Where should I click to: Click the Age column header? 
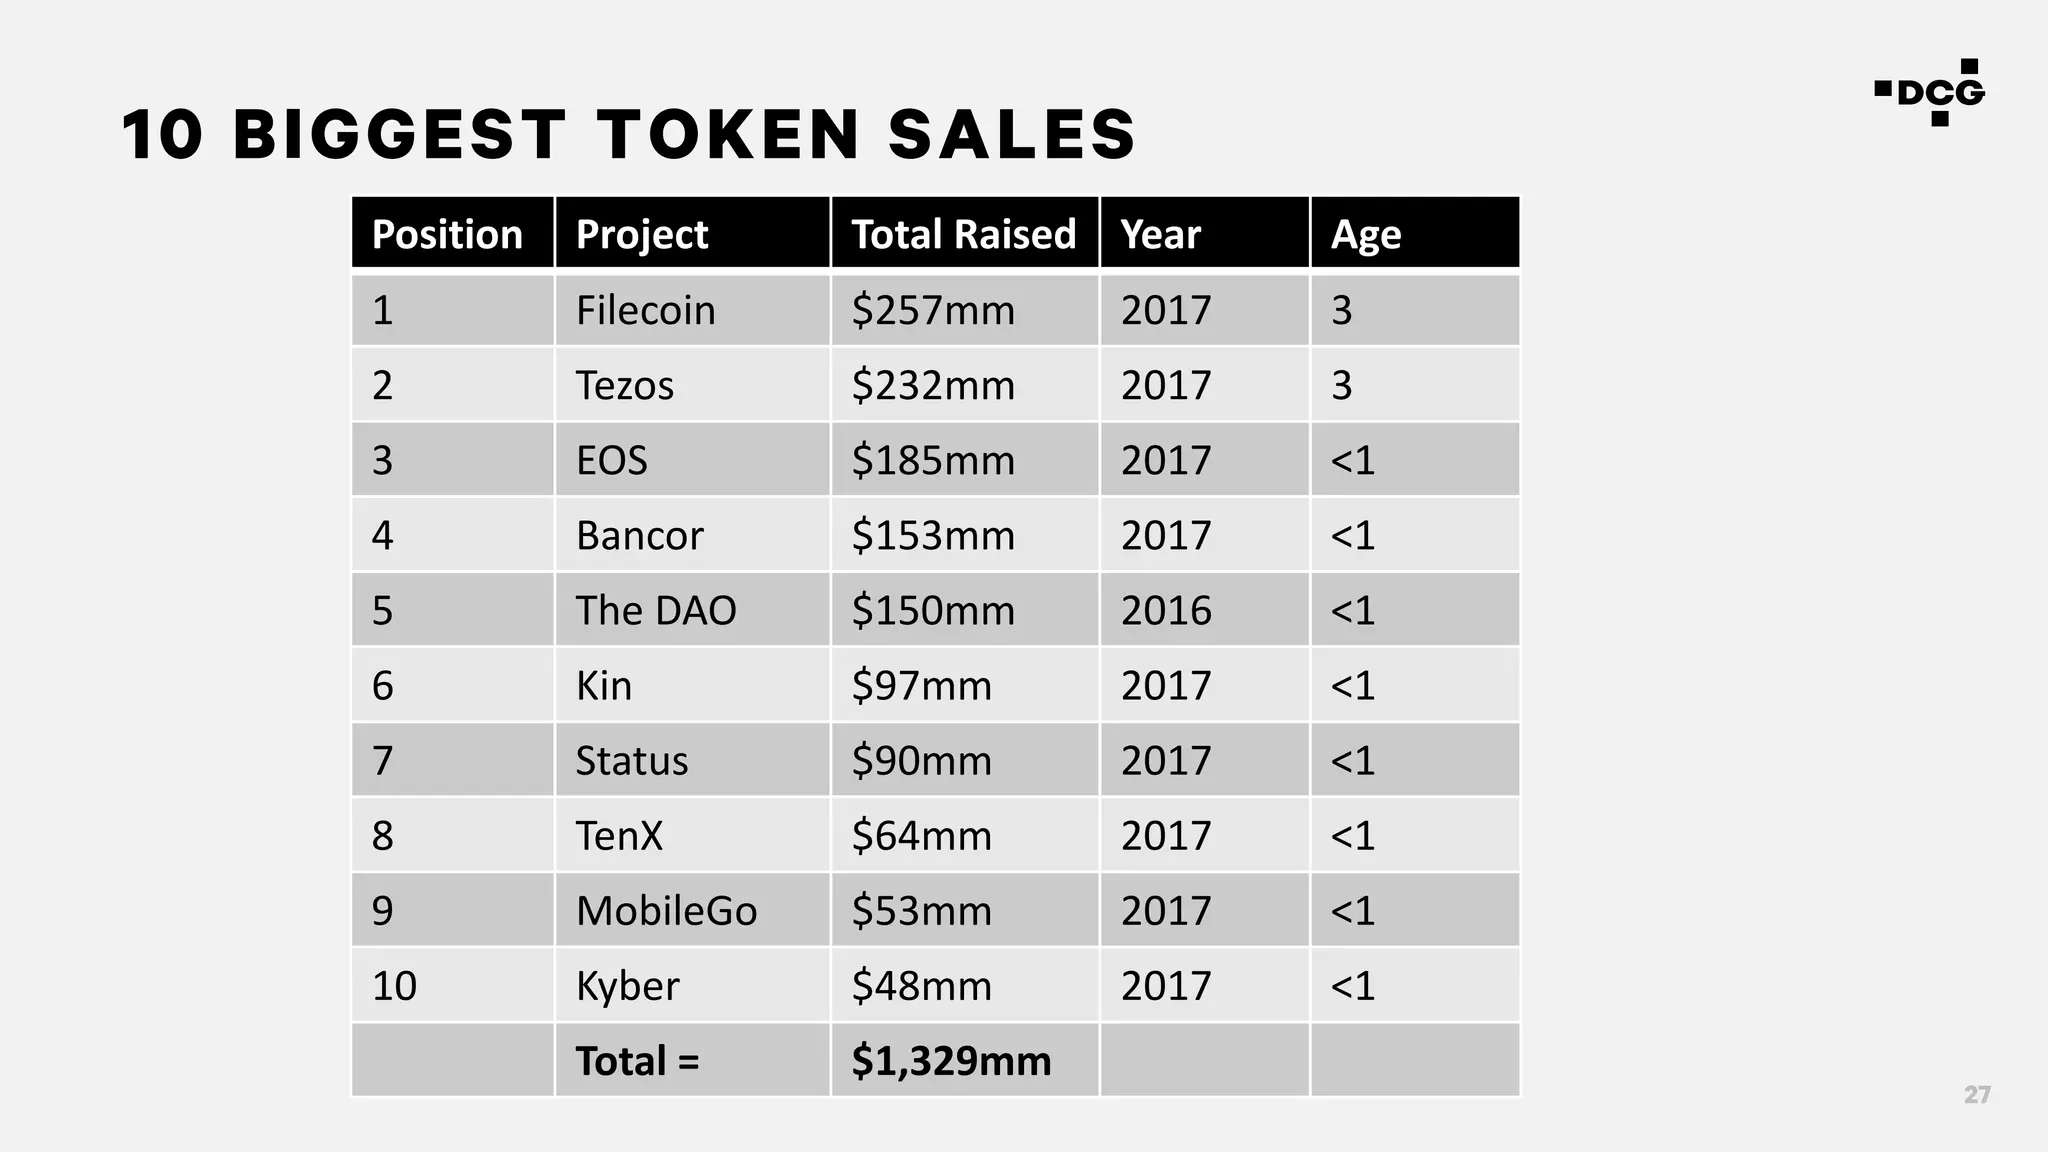(1415, 233)
